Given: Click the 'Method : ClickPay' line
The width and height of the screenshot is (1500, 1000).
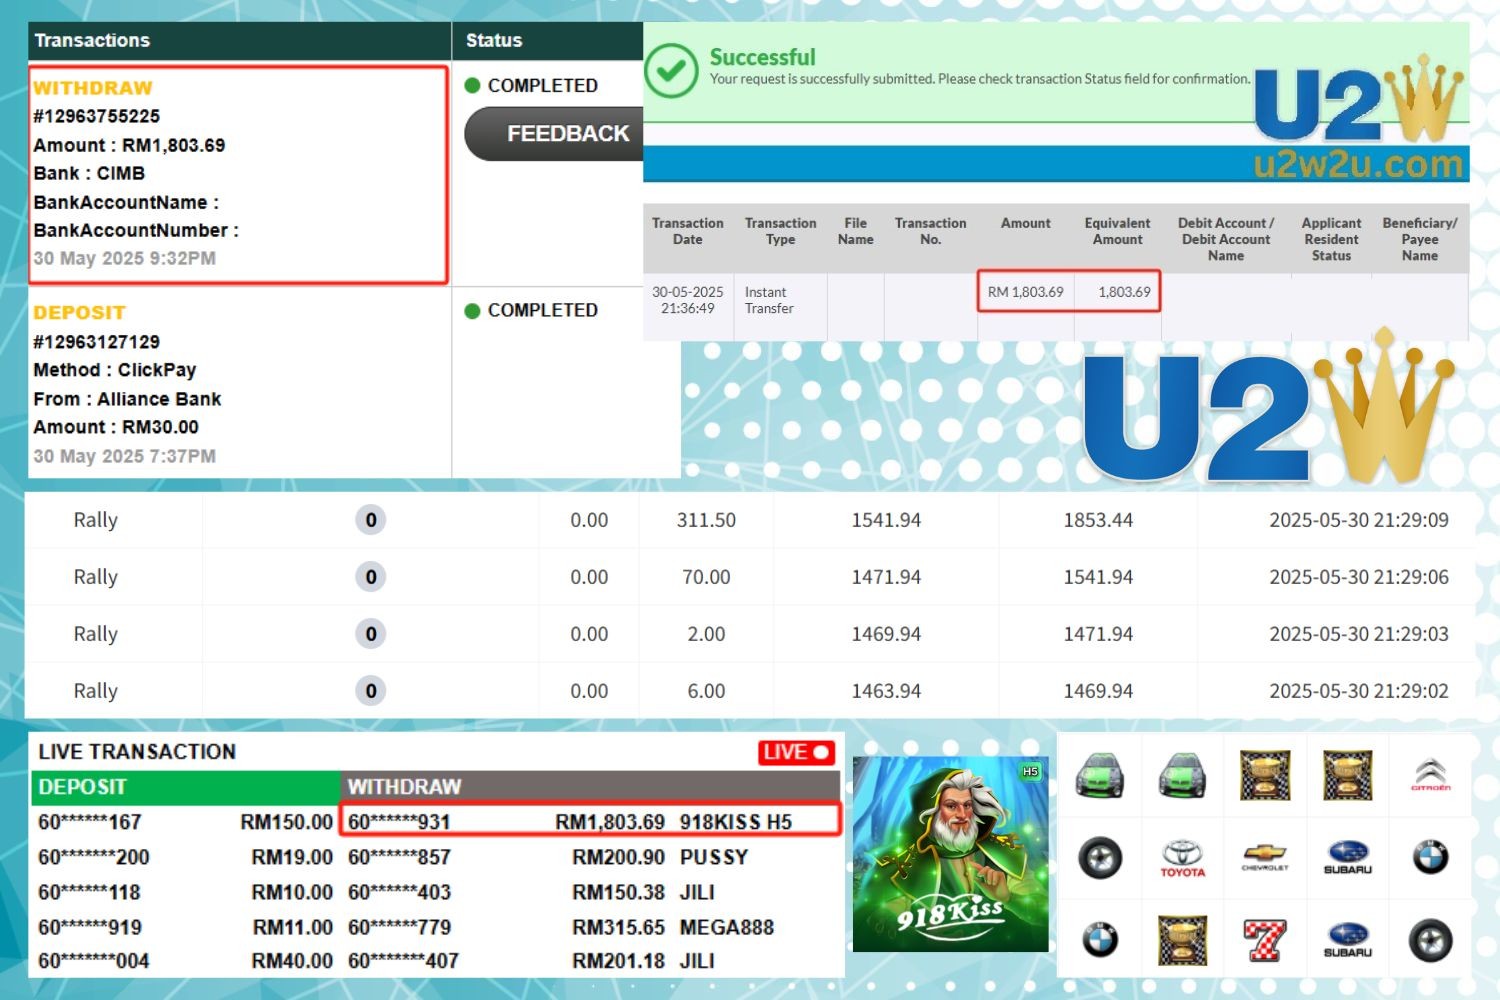Looking at the screenshot, I should click(115, 370).
